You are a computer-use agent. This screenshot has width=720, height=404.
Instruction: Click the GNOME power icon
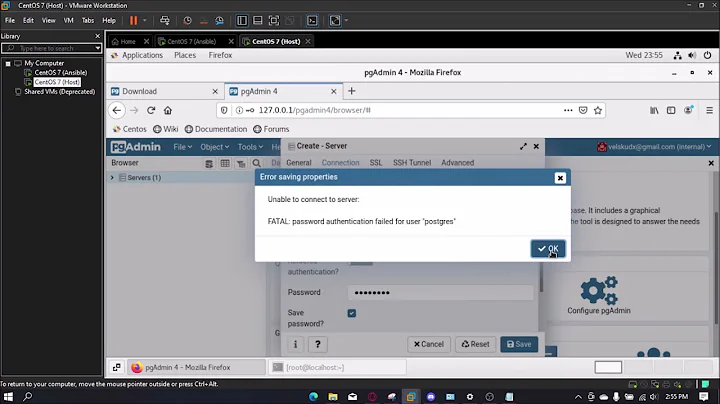(x=707, y=55)
